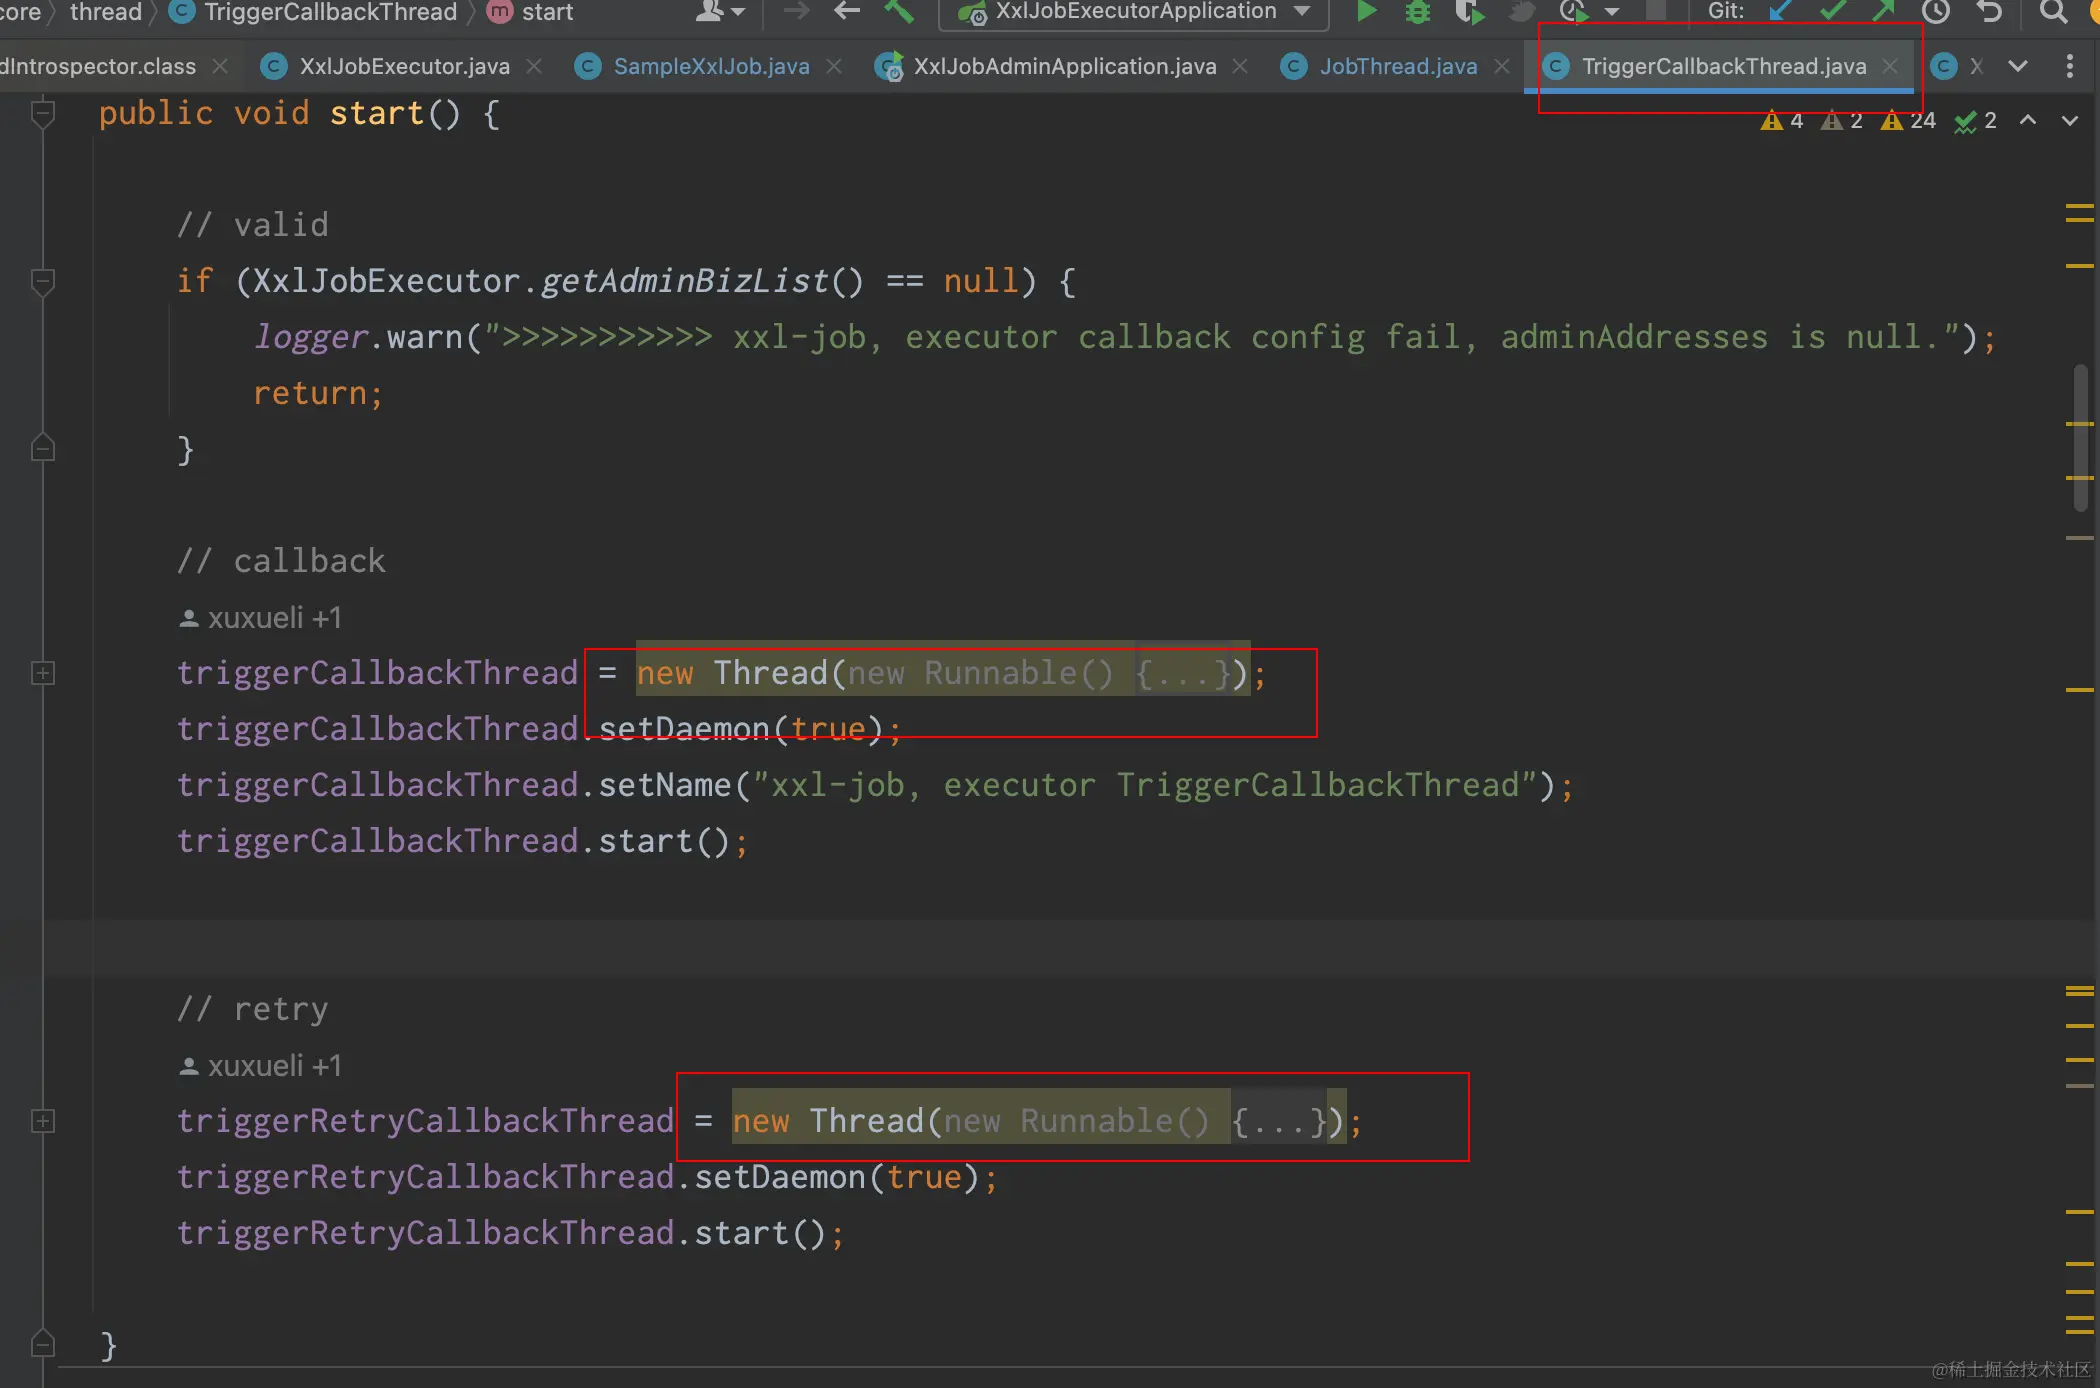Switch to the SampleXxlJob.java tab
2100x1388 pixels.
[x=711, y=66]
